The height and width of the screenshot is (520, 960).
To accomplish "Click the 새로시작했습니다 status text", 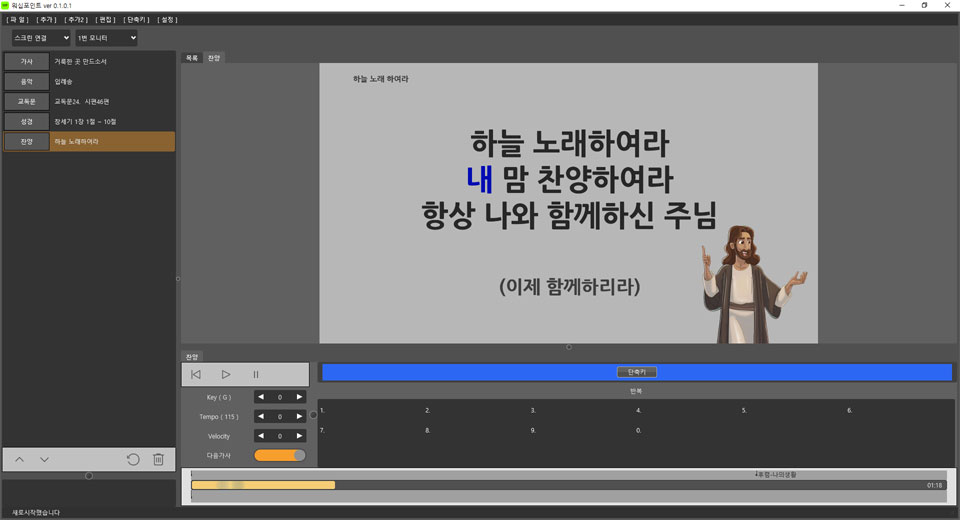I will (36, 513).
